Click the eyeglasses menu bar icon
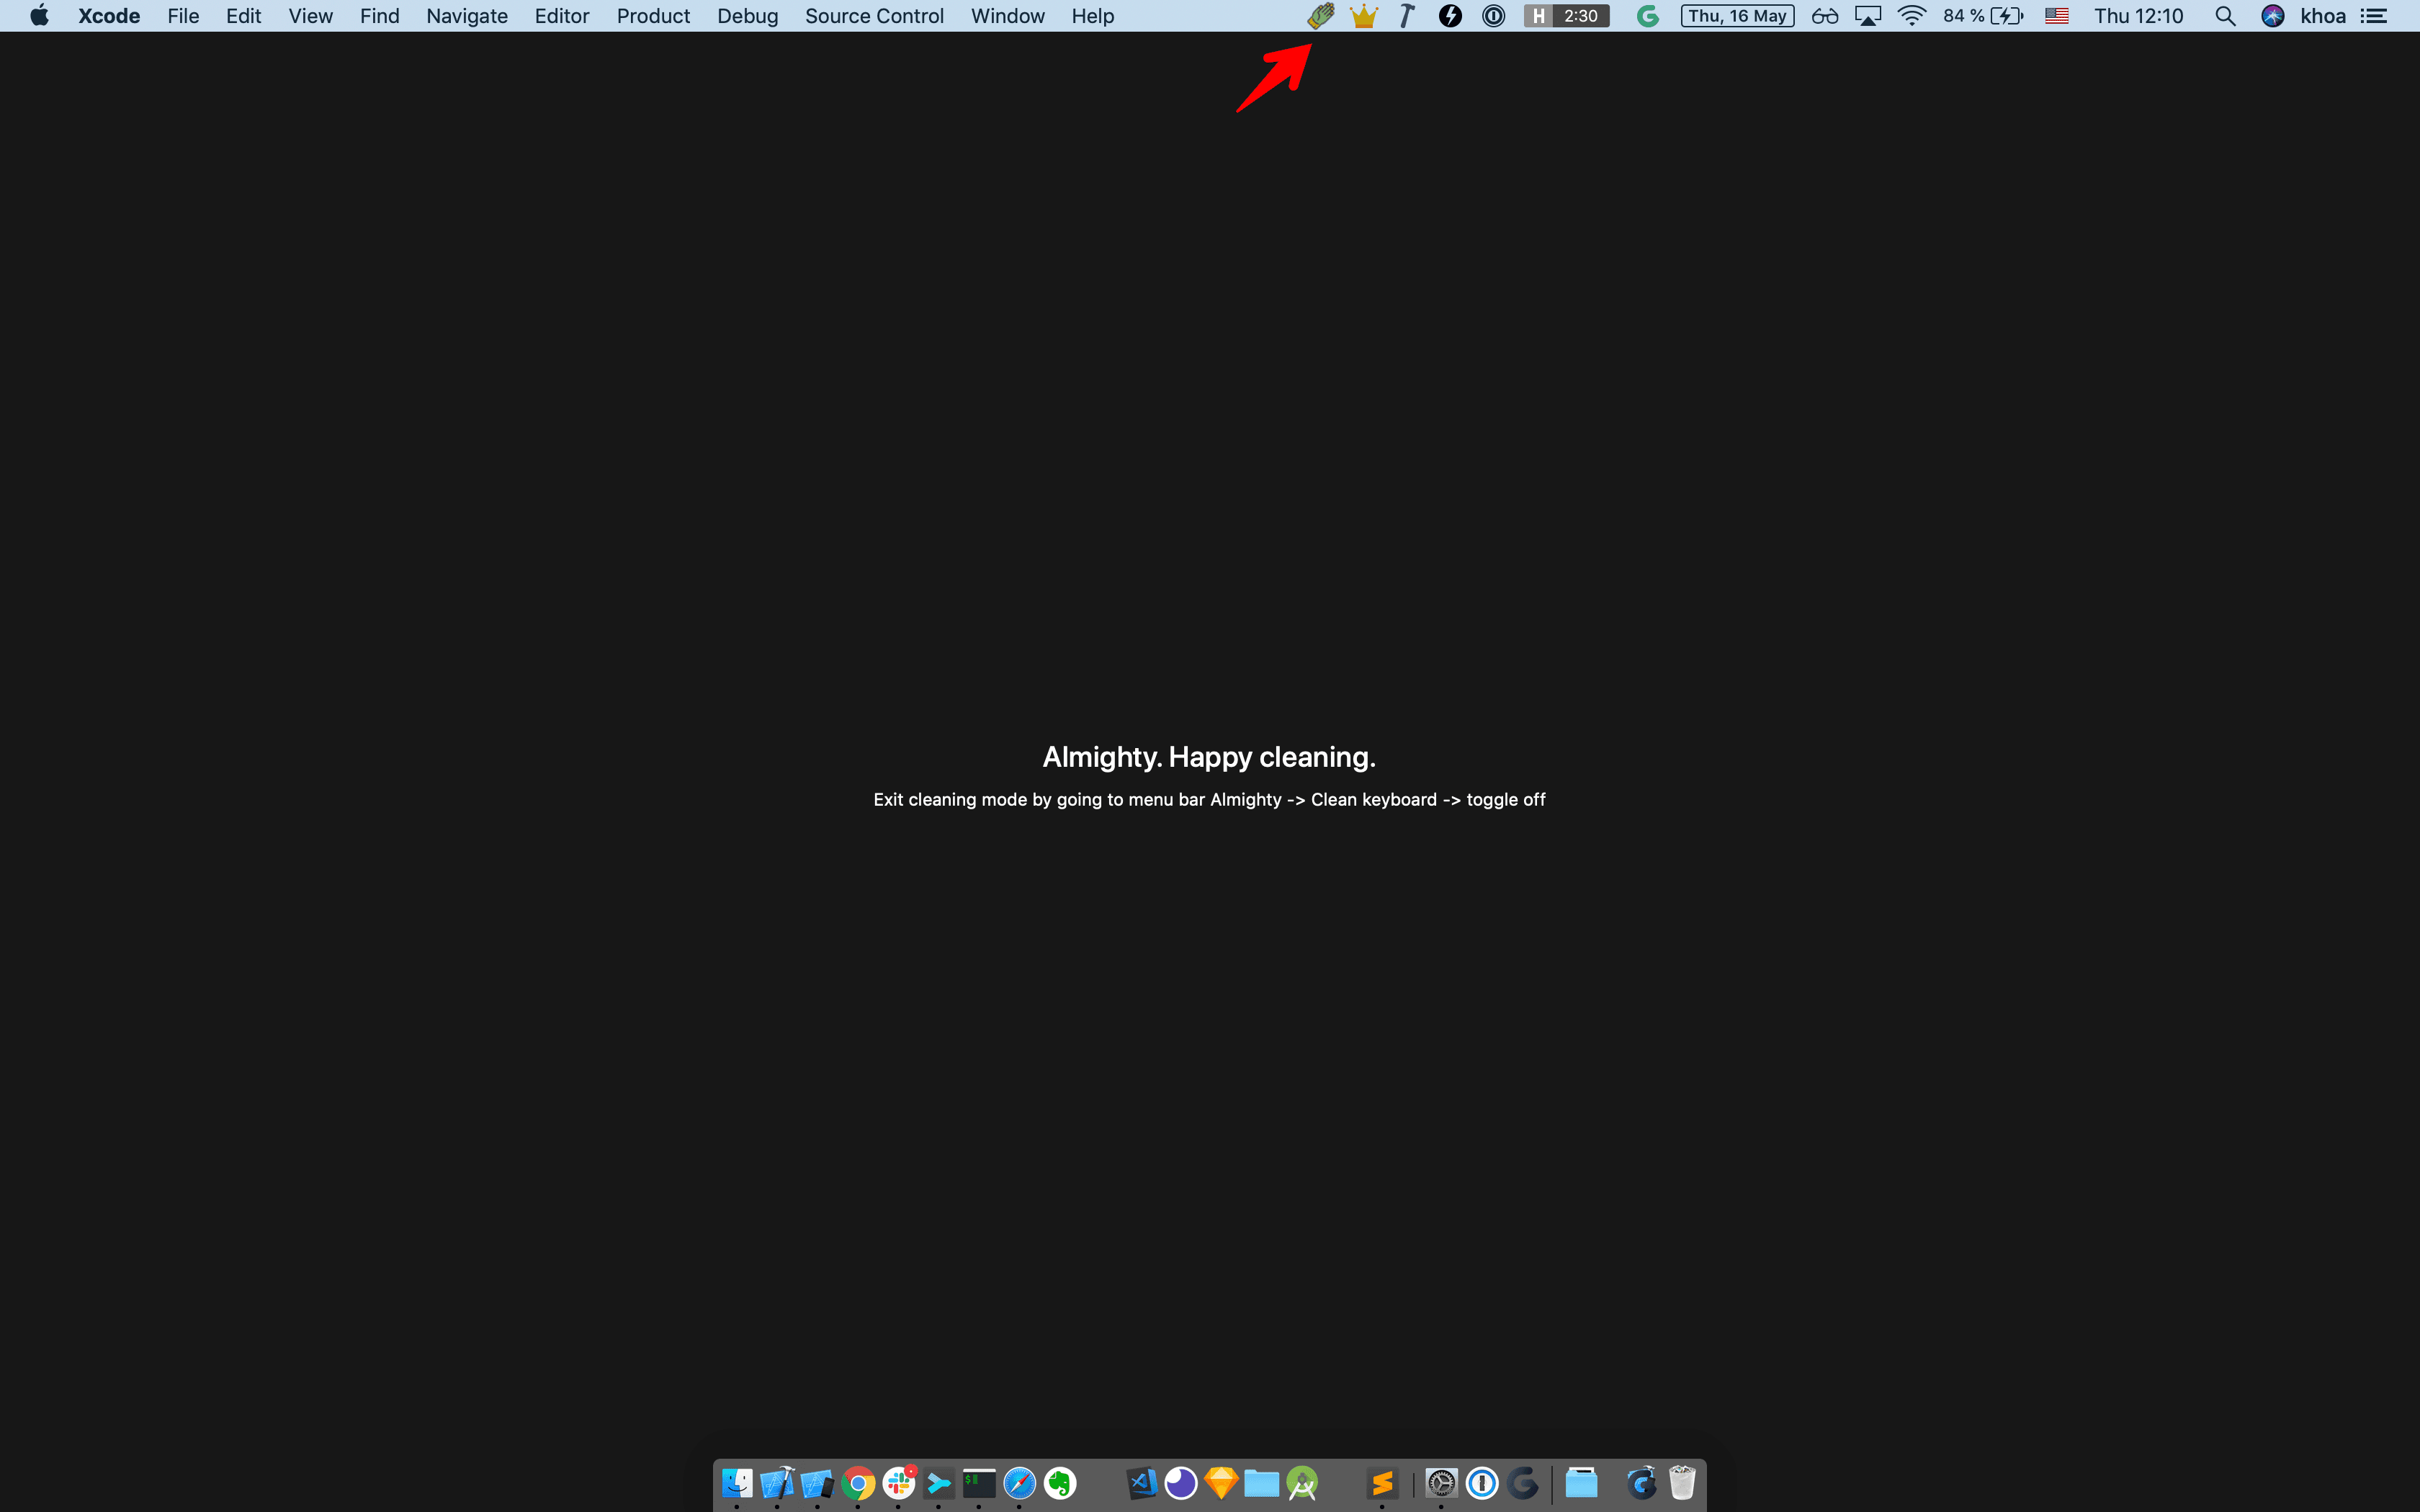The image size is (2420, 1512). [1824, 16]
